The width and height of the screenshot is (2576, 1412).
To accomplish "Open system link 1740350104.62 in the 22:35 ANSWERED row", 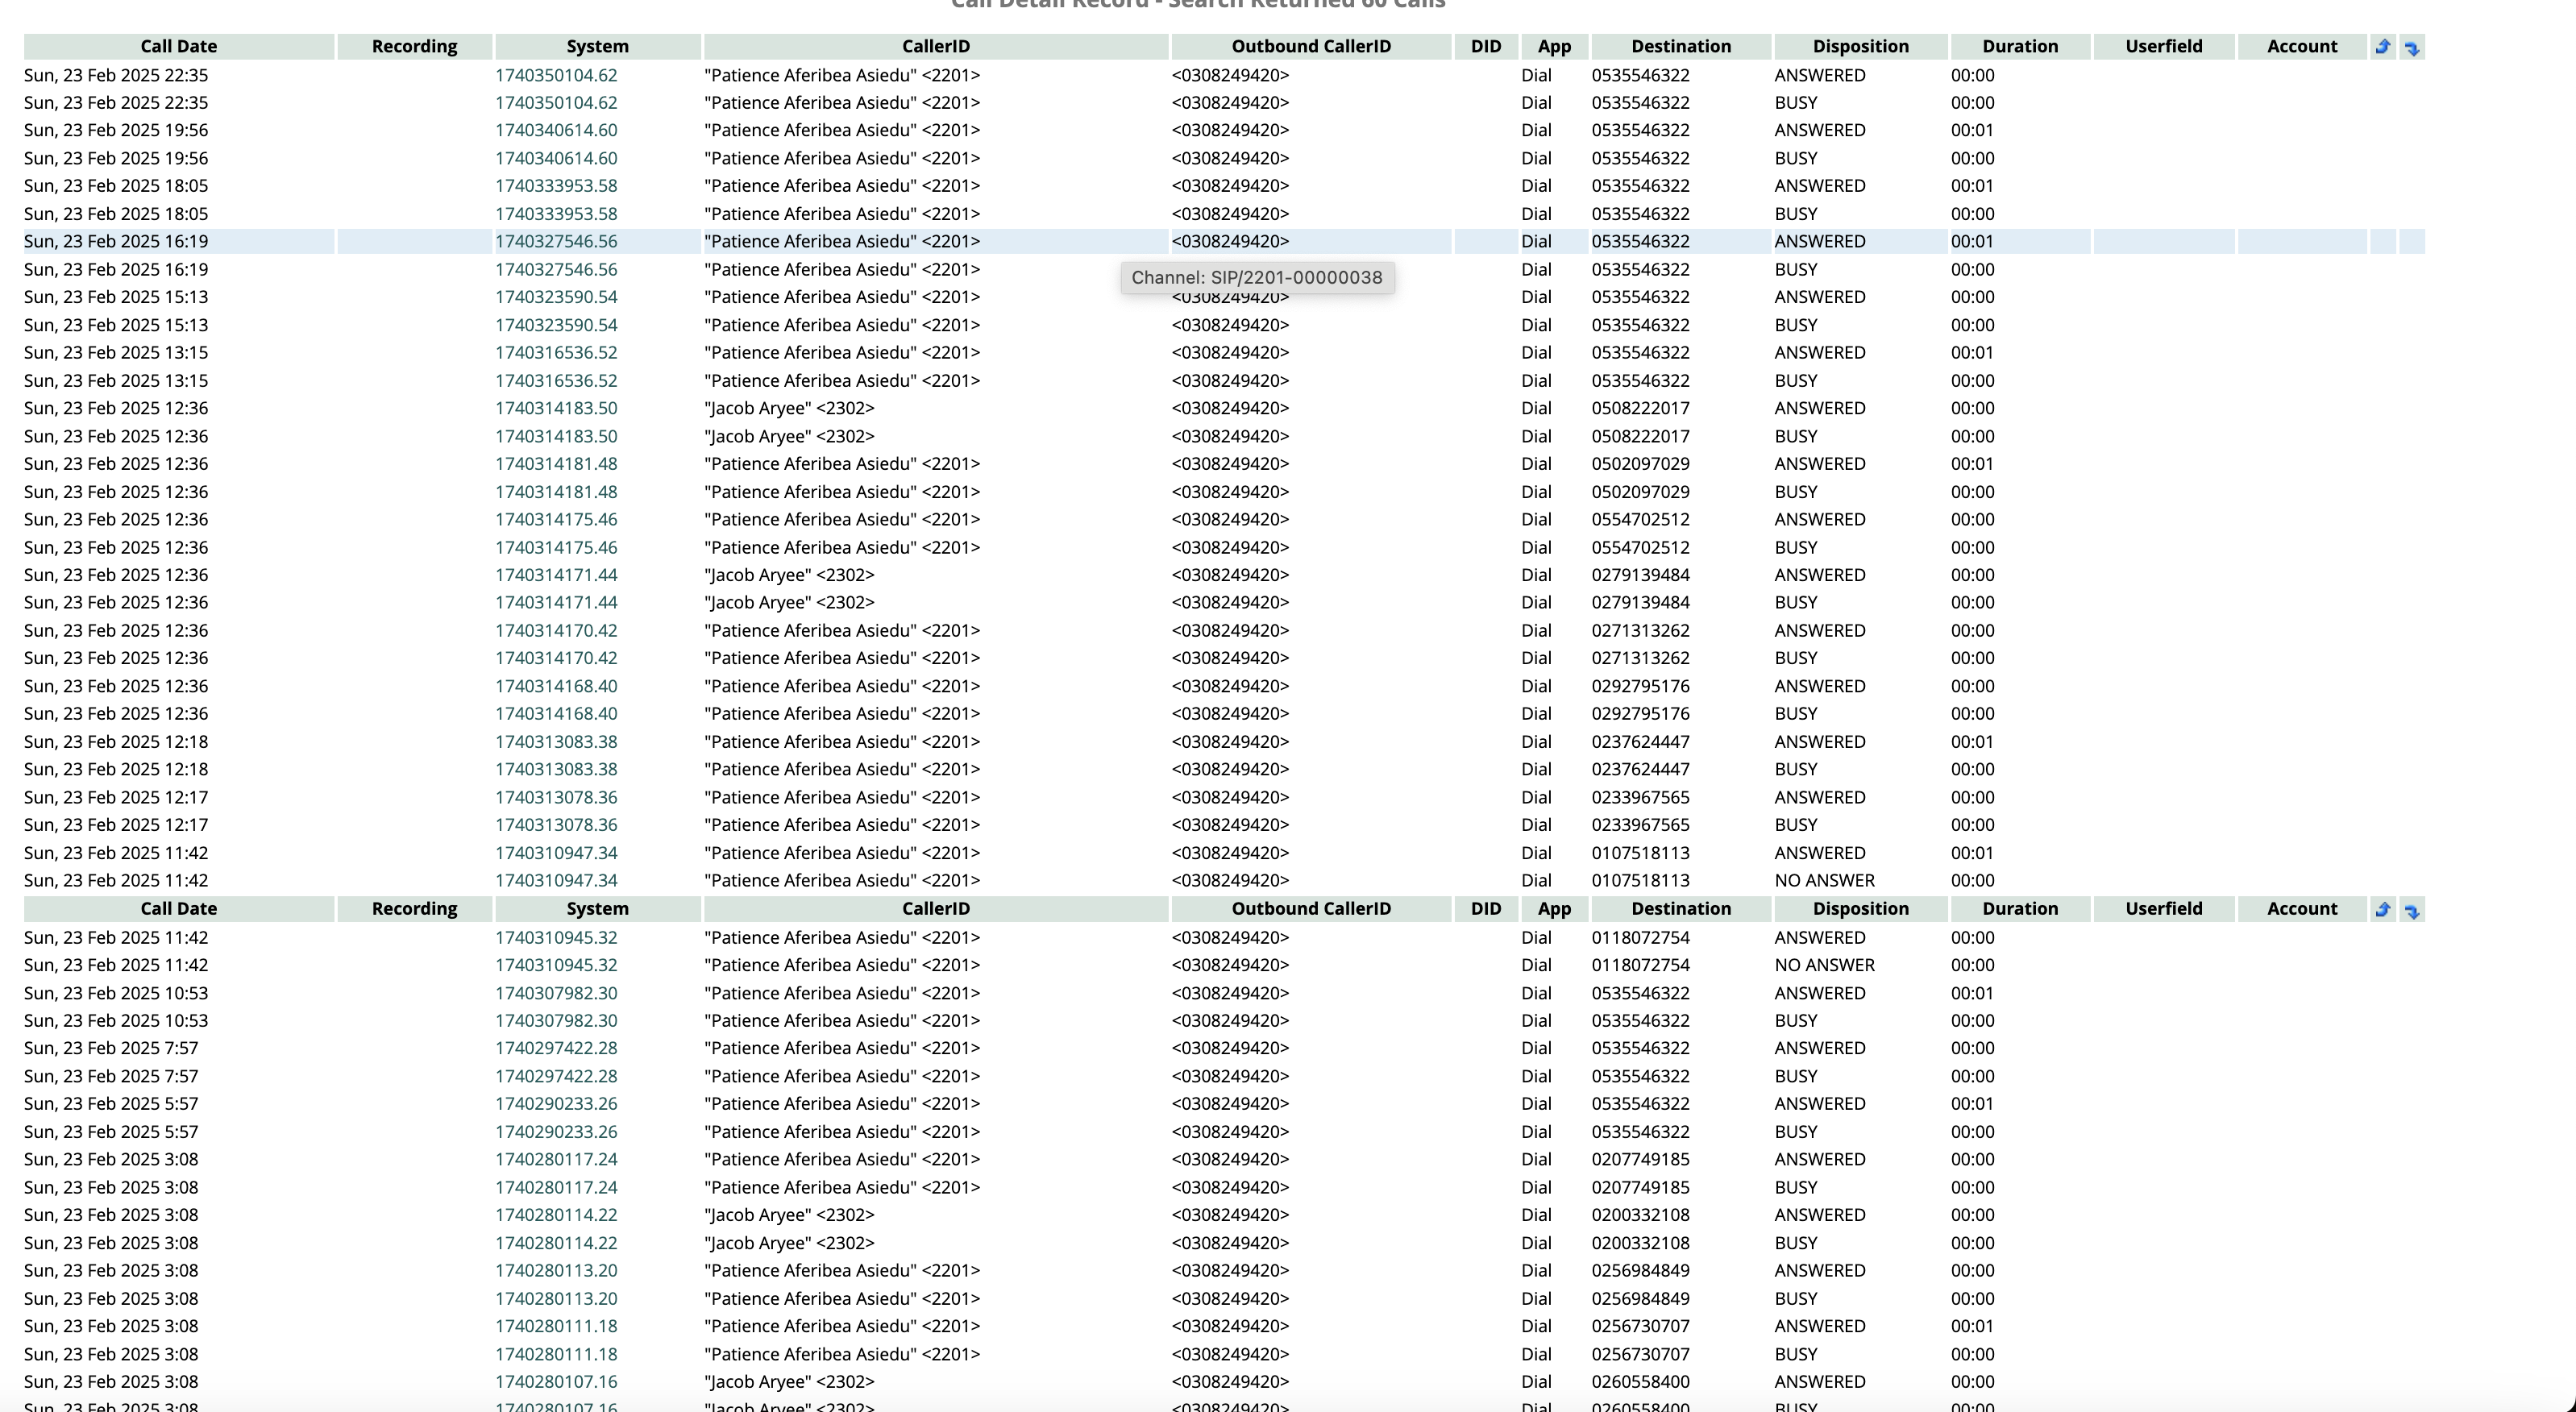I will click(556, 75).
